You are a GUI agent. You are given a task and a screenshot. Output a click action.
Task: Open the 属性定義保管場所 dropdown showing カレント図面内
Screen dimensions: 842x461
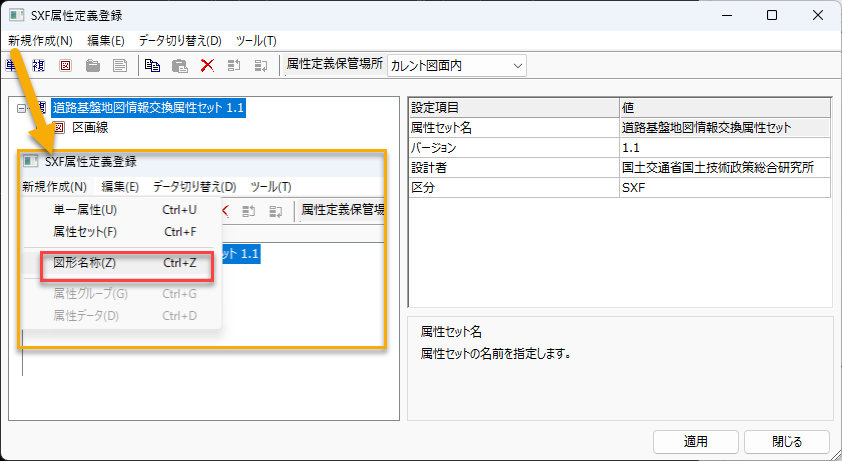point(456,66)
